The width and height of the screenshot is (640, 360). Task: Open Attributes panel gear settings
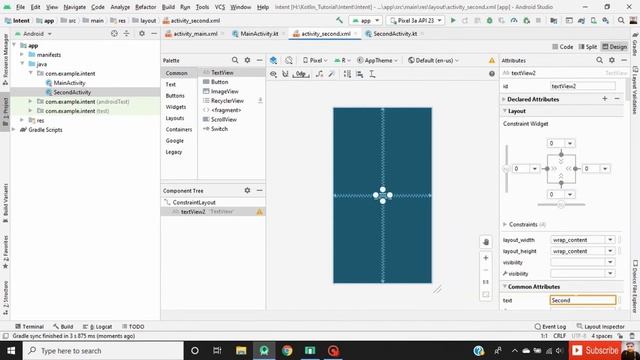click(x=611, y=60)
